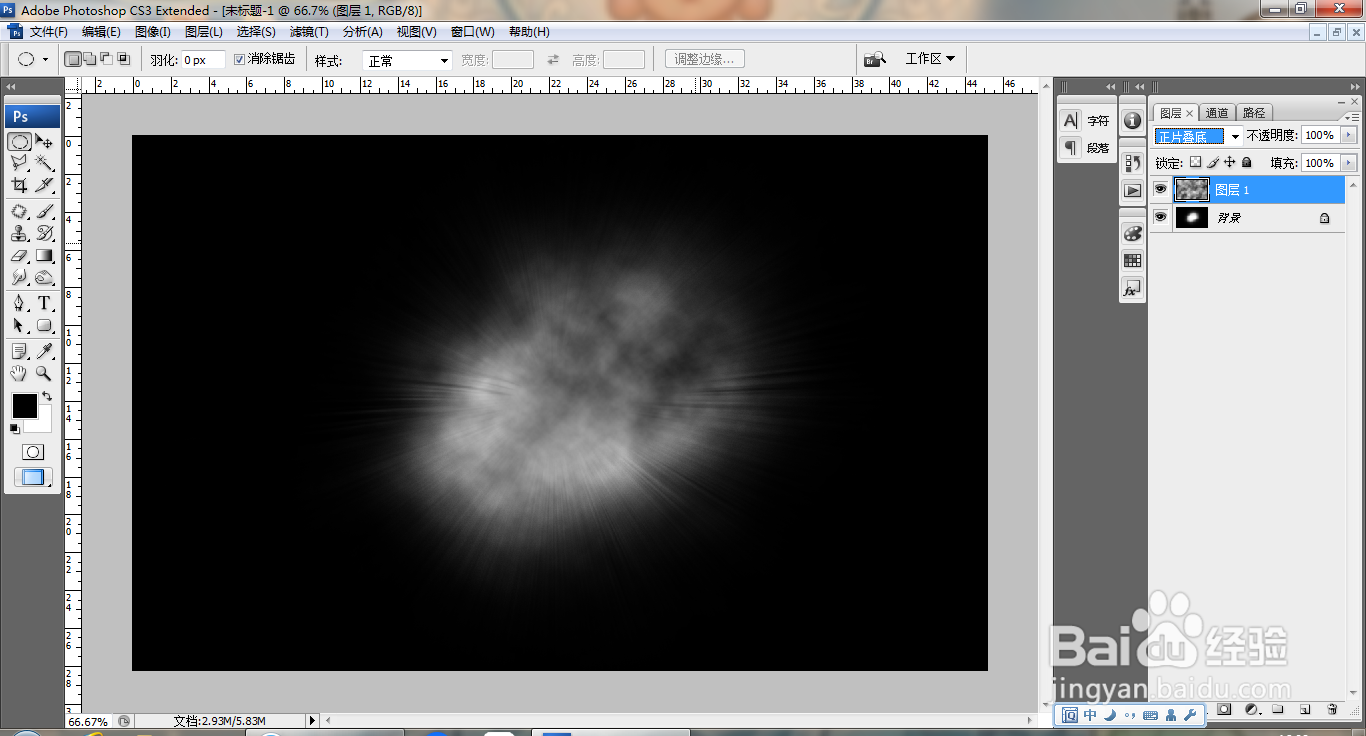Viewport: 1366px width, 736px height.
Task: Select the History Brush tool
Action: [45, 233]
